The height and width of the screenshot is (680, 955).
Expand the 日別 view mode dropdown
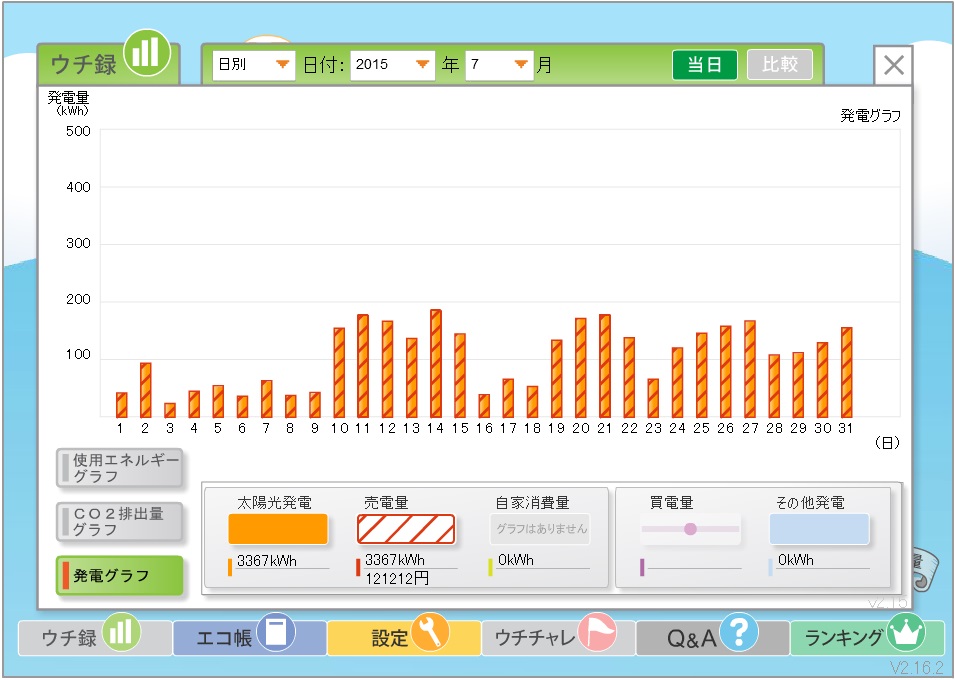[x=253, y=65]
